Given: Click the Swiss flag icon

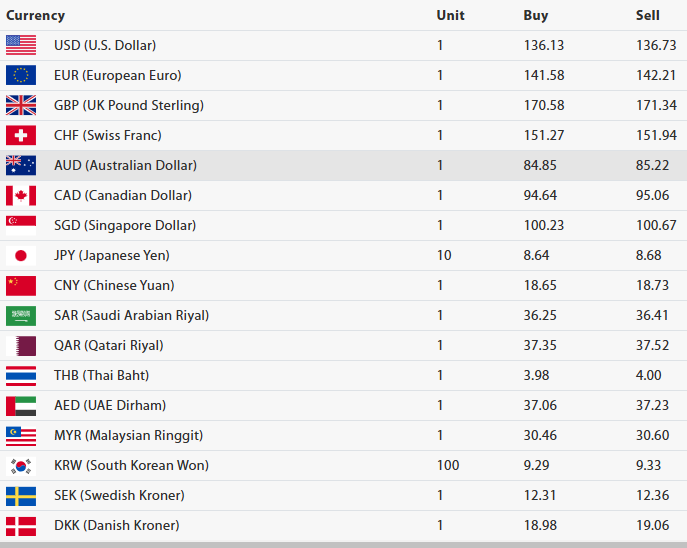Looking at the screenshot, I should pyautogui.click(x=21, y=135).
